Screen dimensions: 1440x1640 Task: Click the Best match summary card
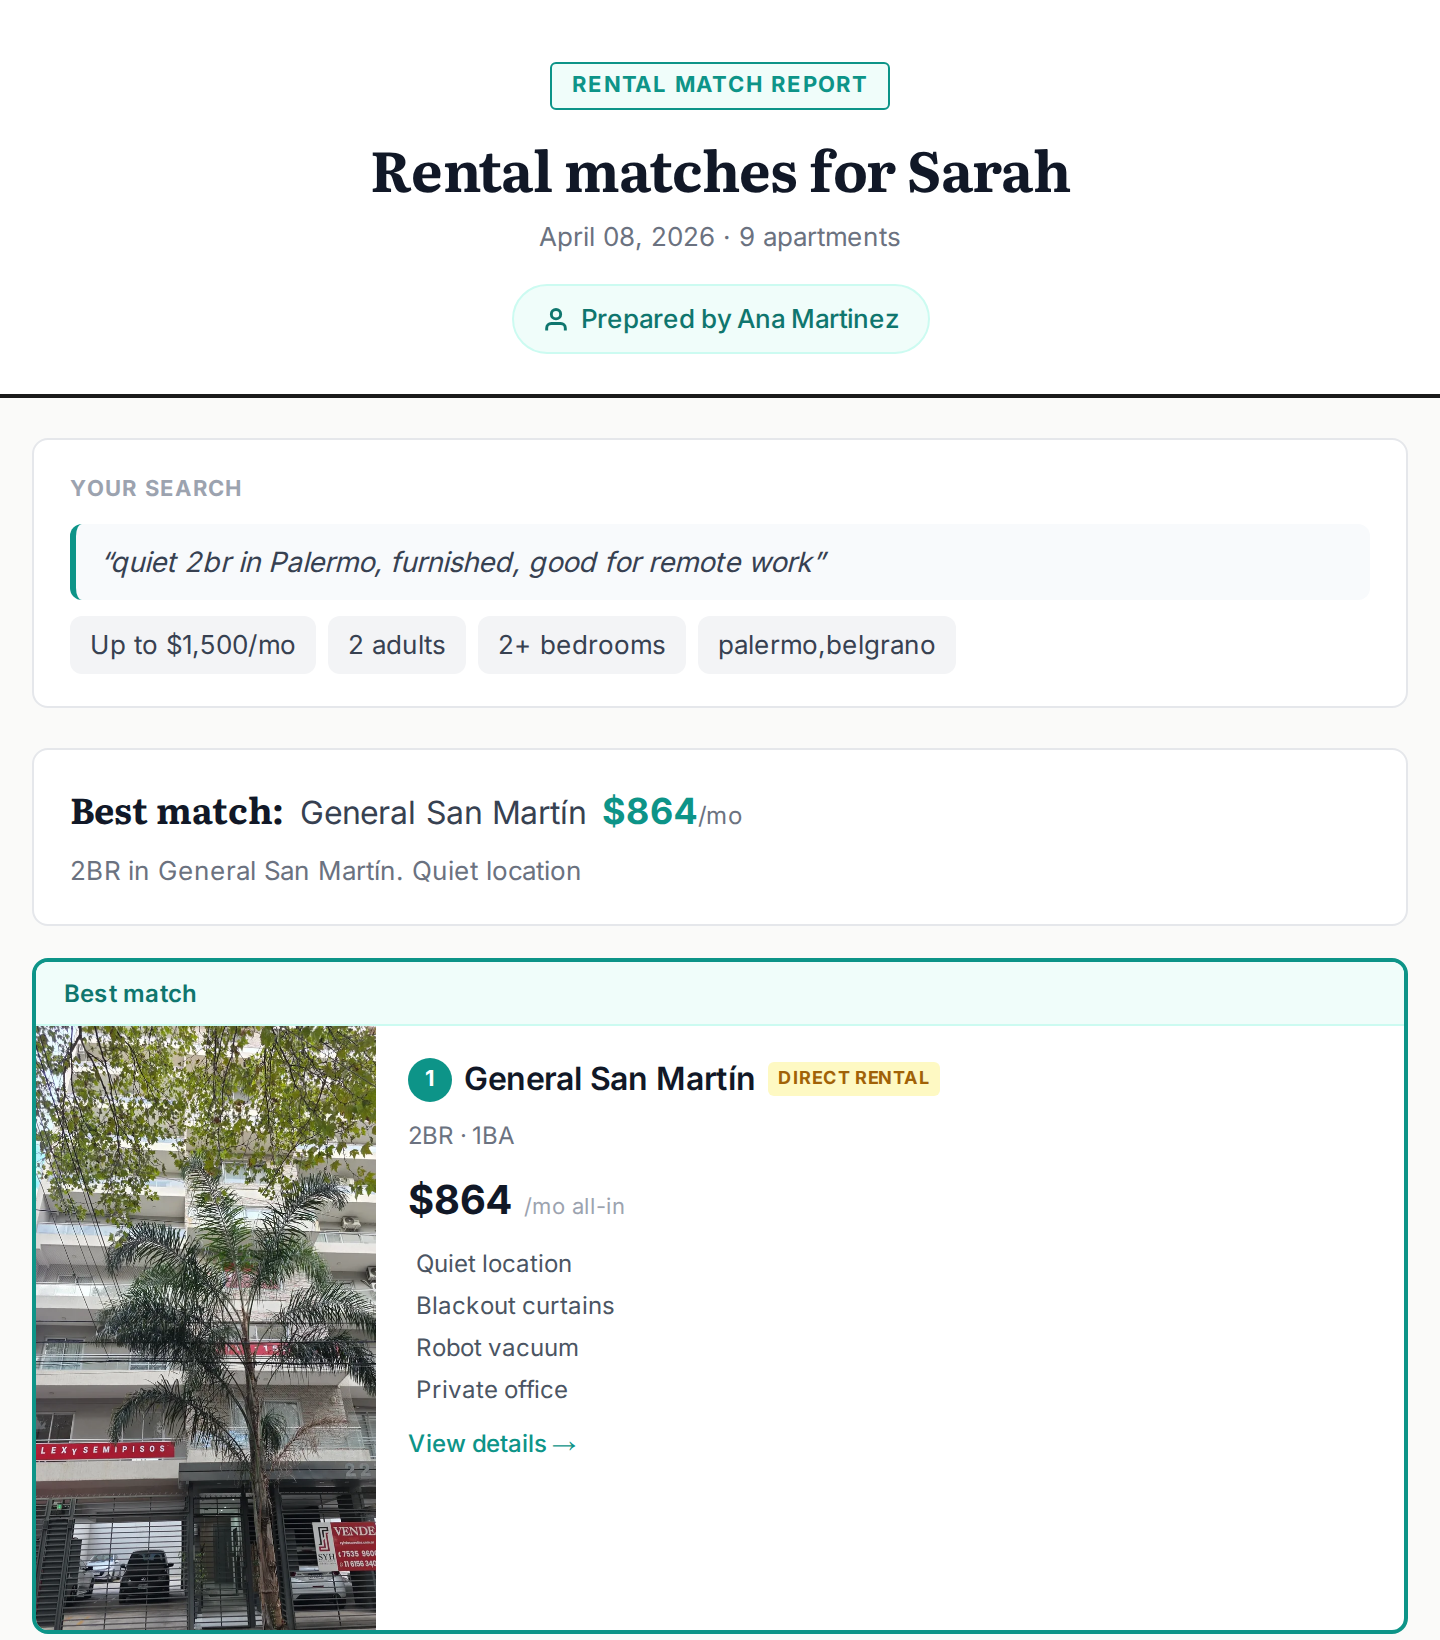pos(720,837)
